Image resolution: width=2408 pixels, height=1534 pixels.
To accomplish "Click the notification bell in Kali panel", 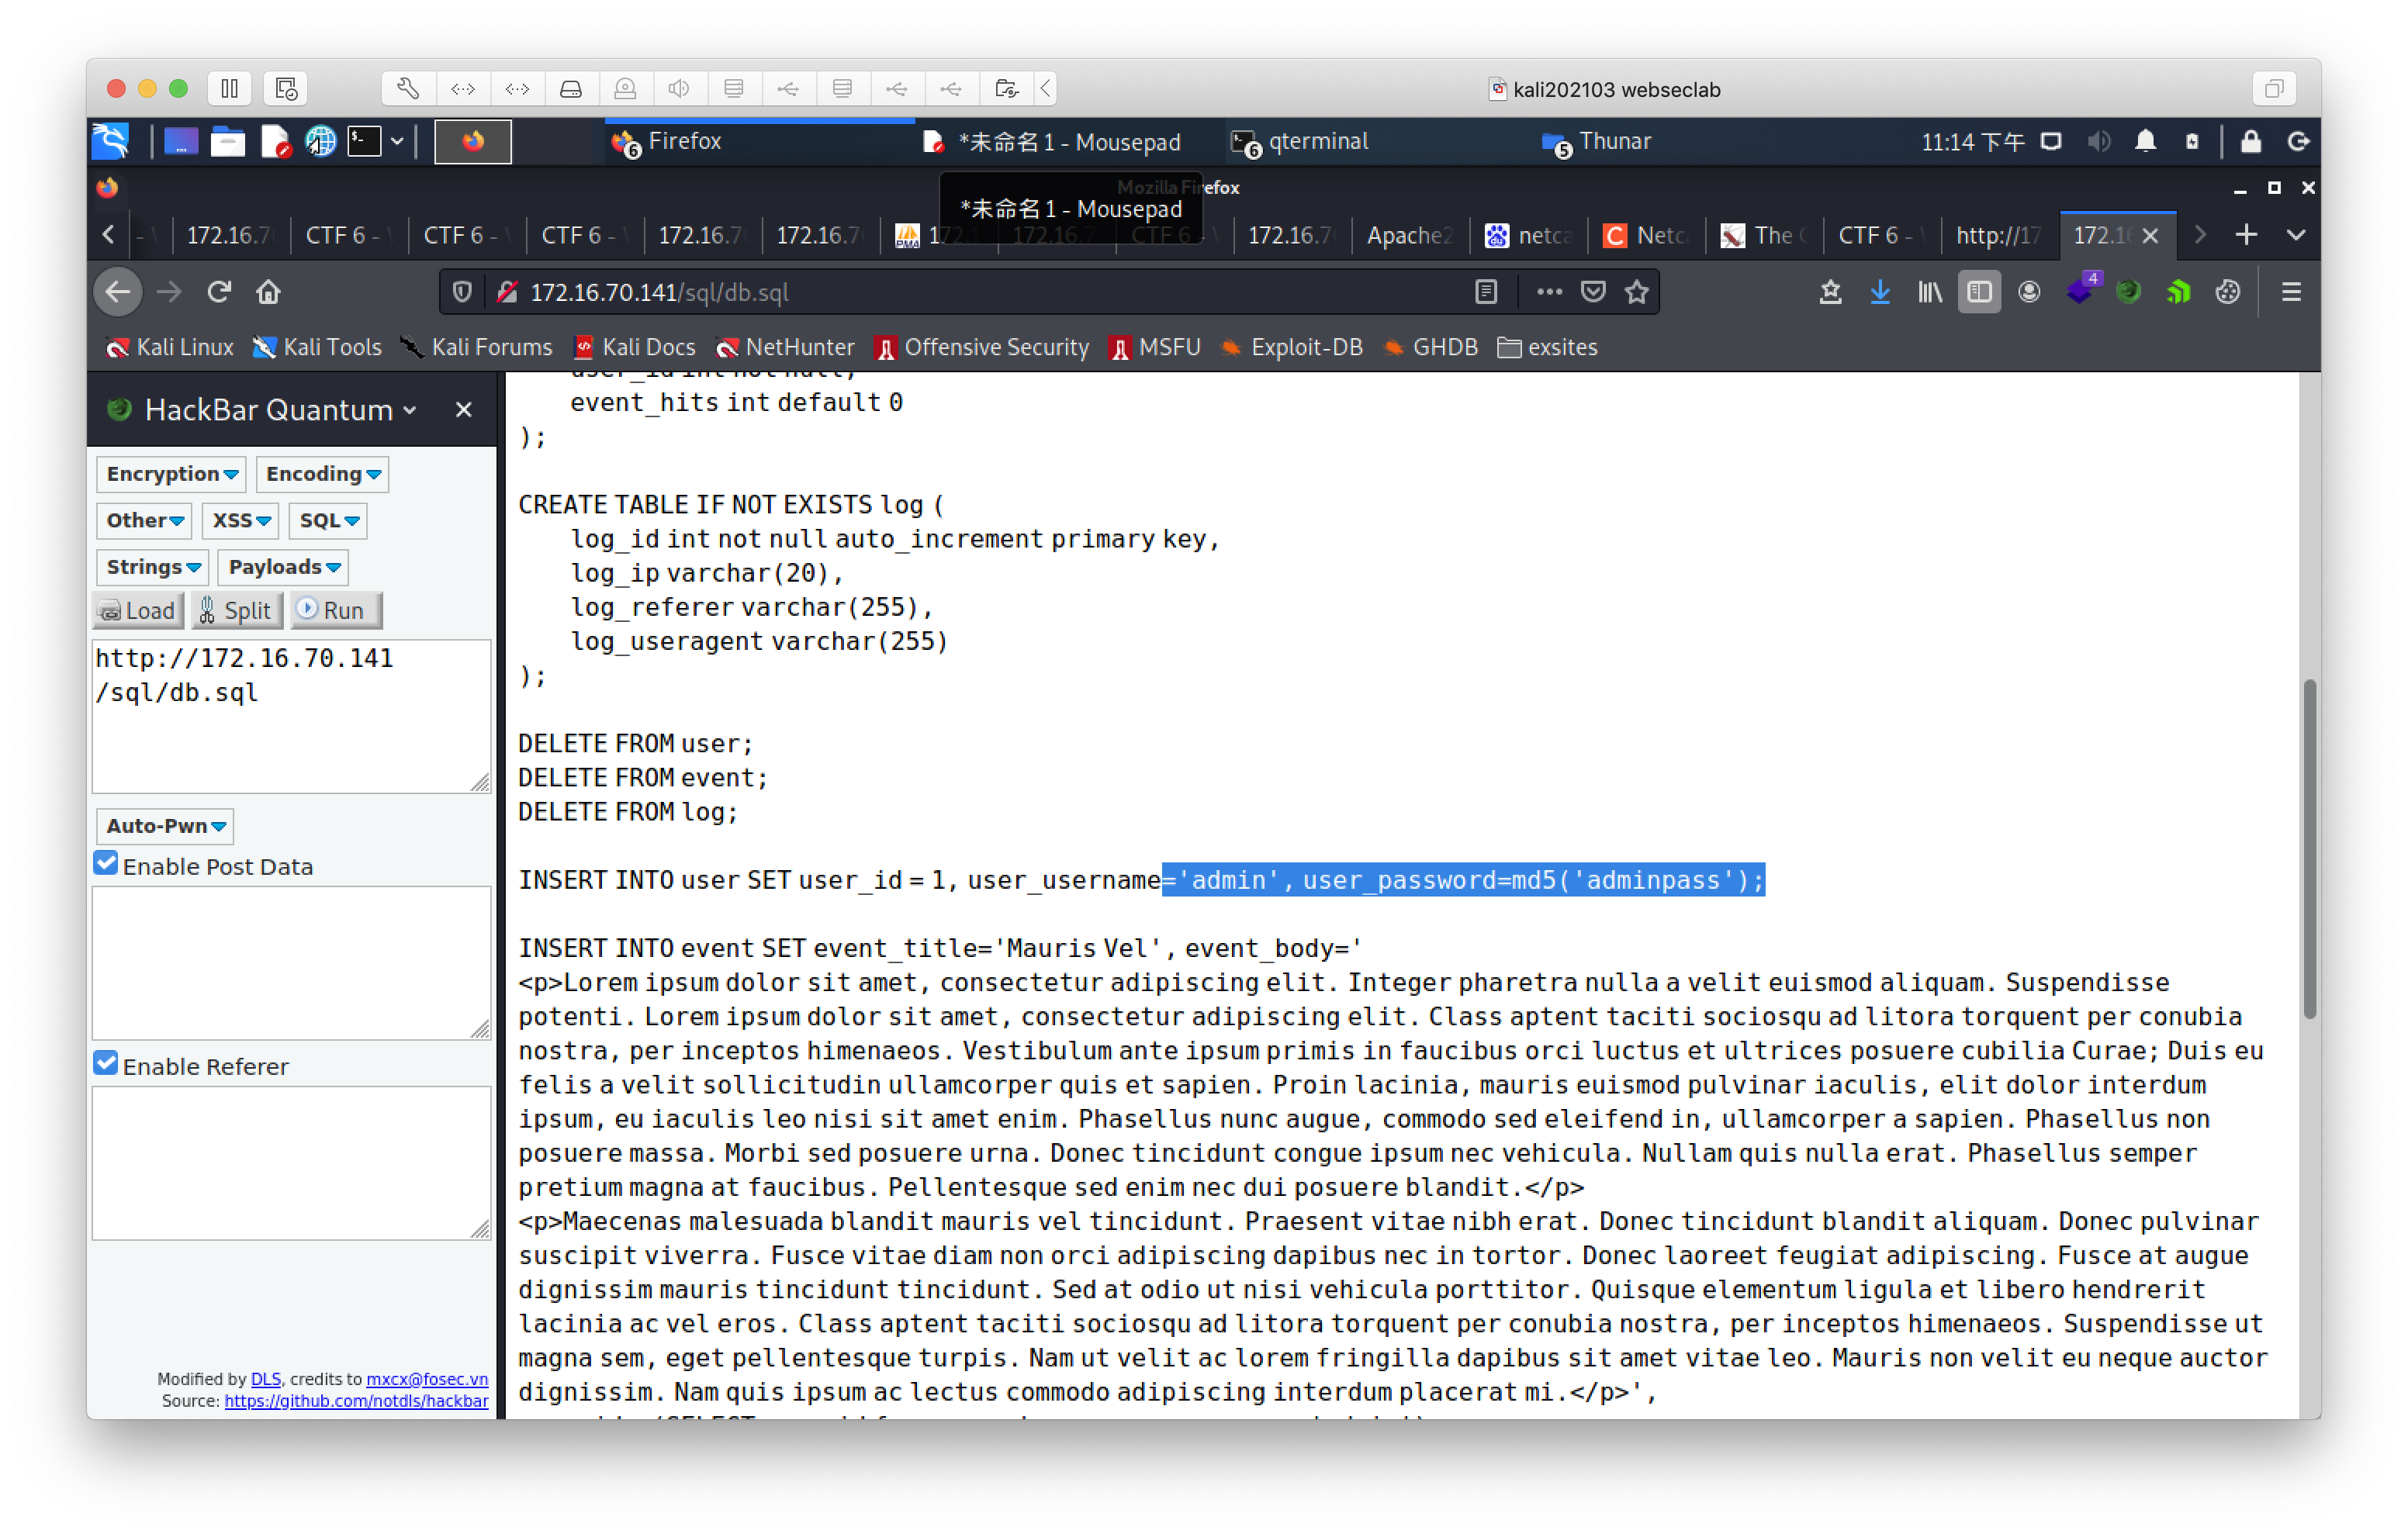I will point(2145,142).
